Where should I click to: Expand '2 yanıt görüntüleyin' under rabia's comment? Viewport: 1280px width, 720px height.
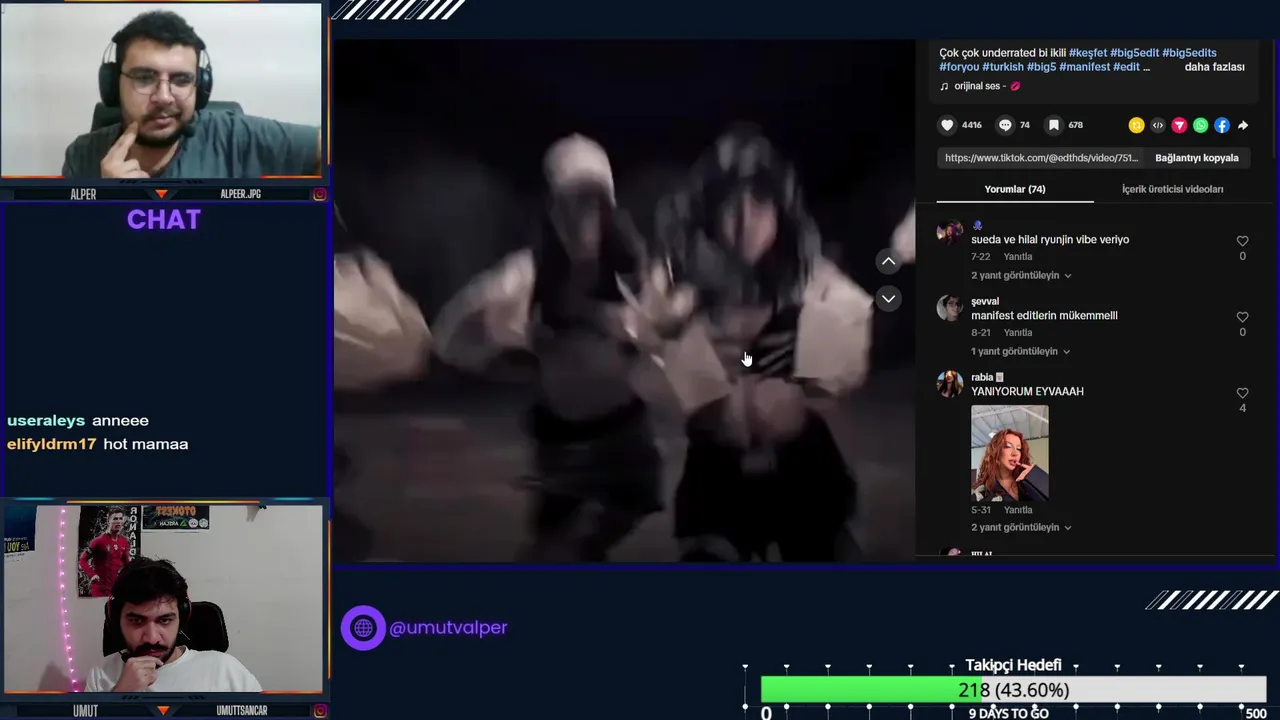tap(1021, 527)
